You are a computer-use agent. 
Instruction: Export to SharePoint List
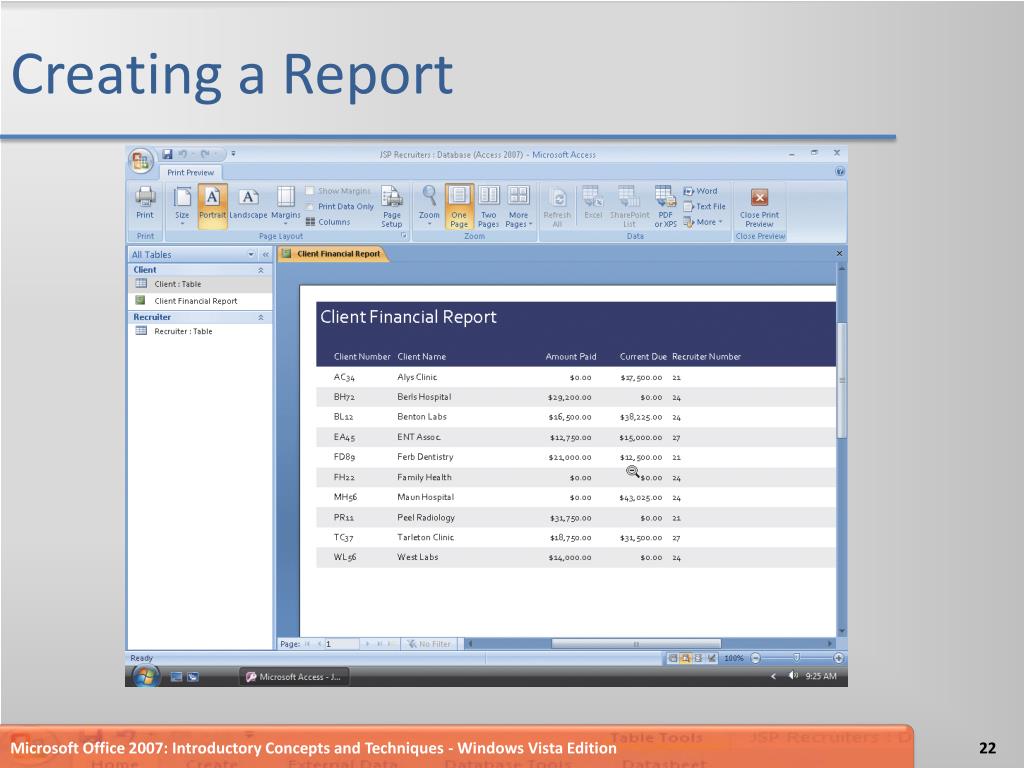pos(630,206)
